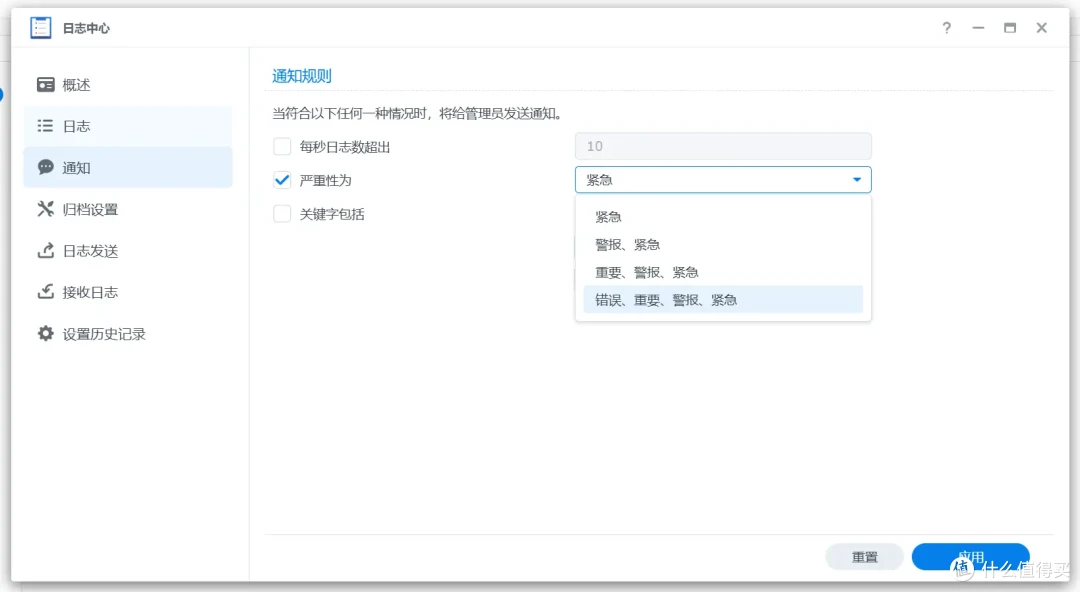The height and width of the screenshot is (592, 1080).
Task: Select the 紧急 only option
Action: coord(723,217)
